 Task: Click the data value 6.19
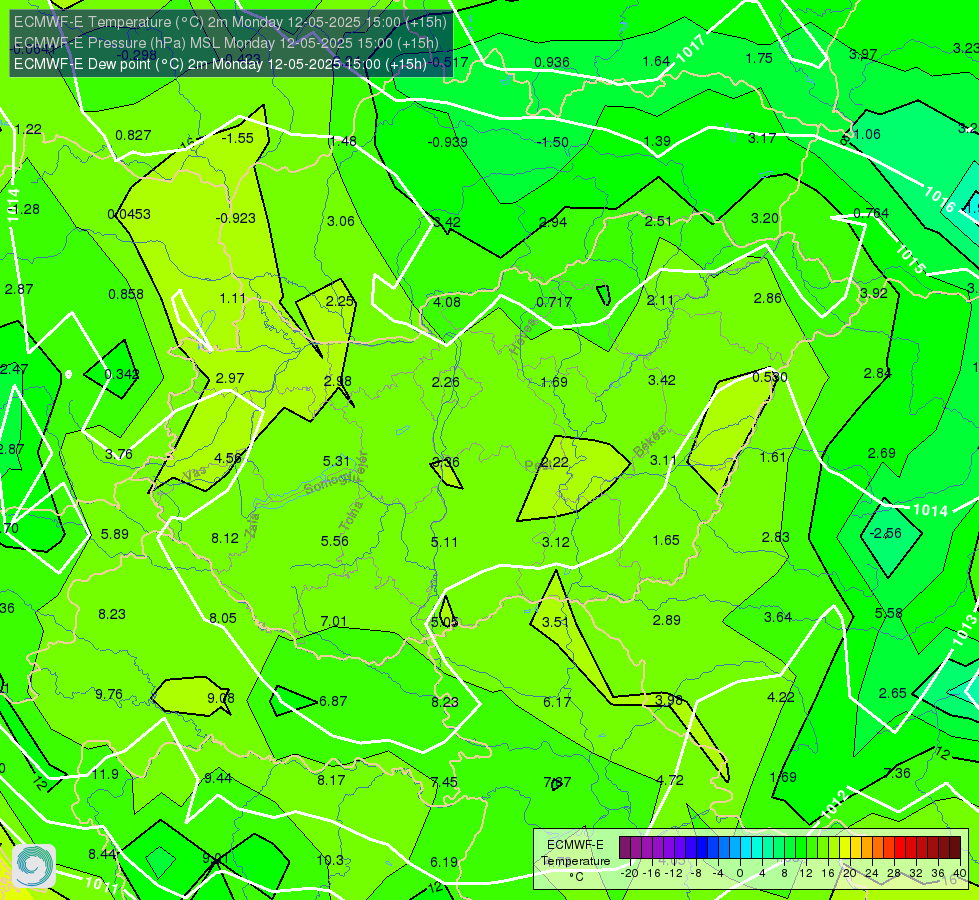click(x=444, y=862)
